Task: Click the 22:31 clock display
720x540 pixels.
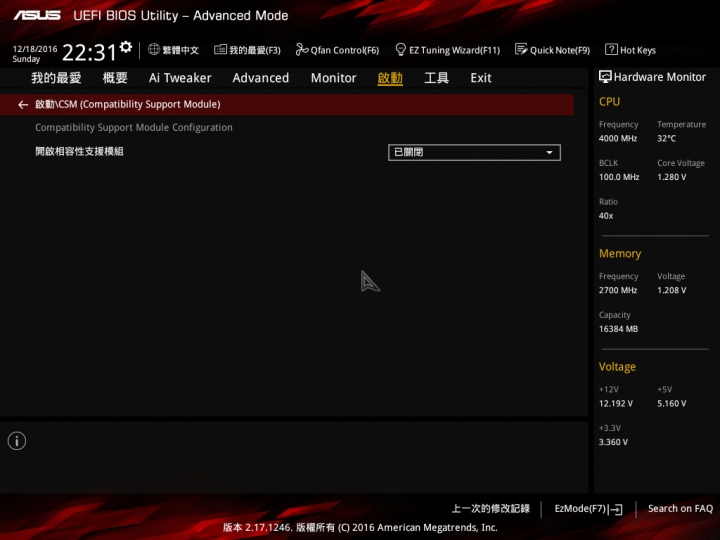Action: 89,52
